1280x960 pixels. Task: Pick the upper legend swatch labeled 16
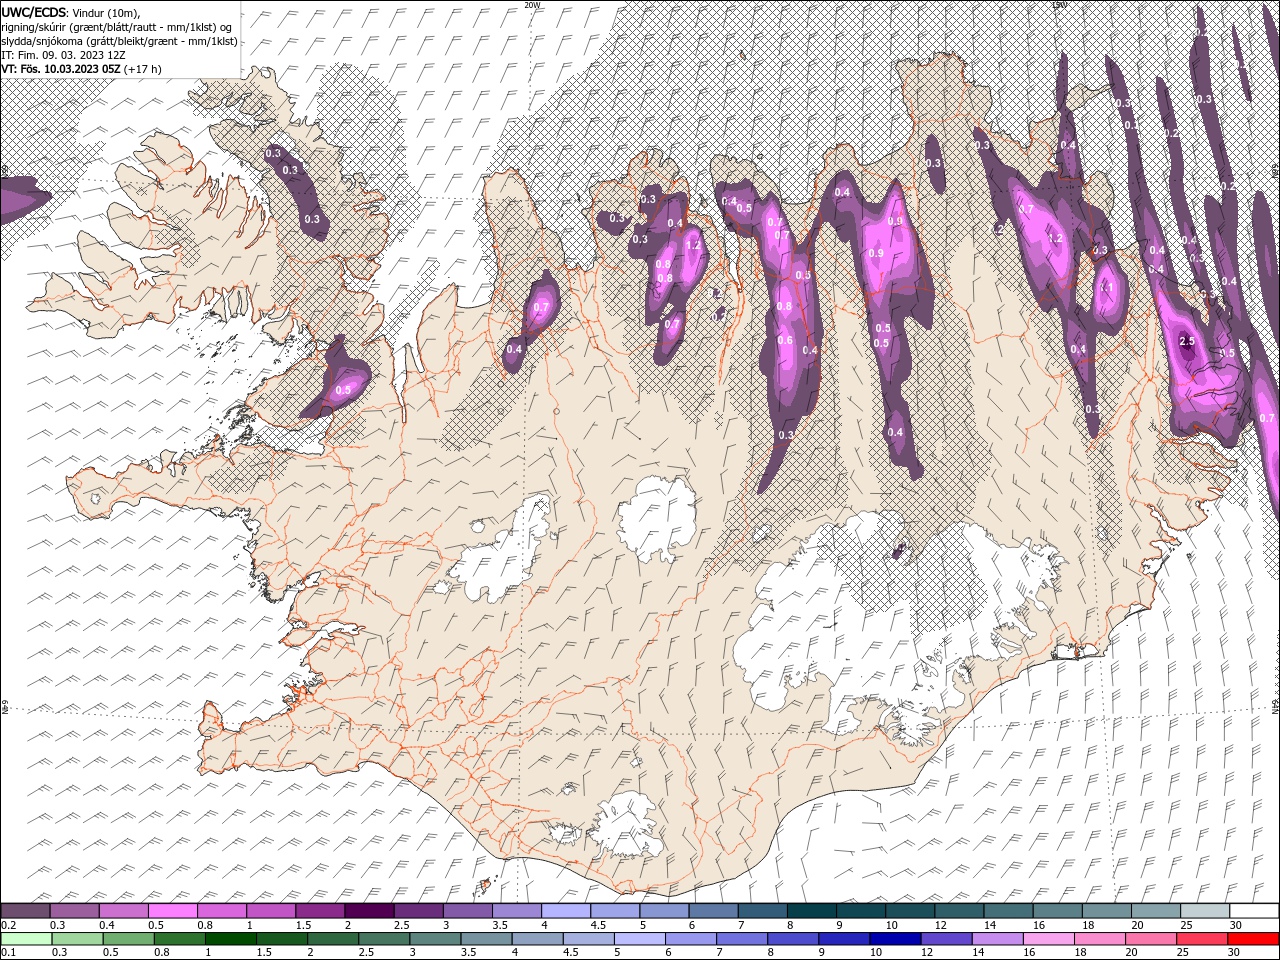[1058, 911]
